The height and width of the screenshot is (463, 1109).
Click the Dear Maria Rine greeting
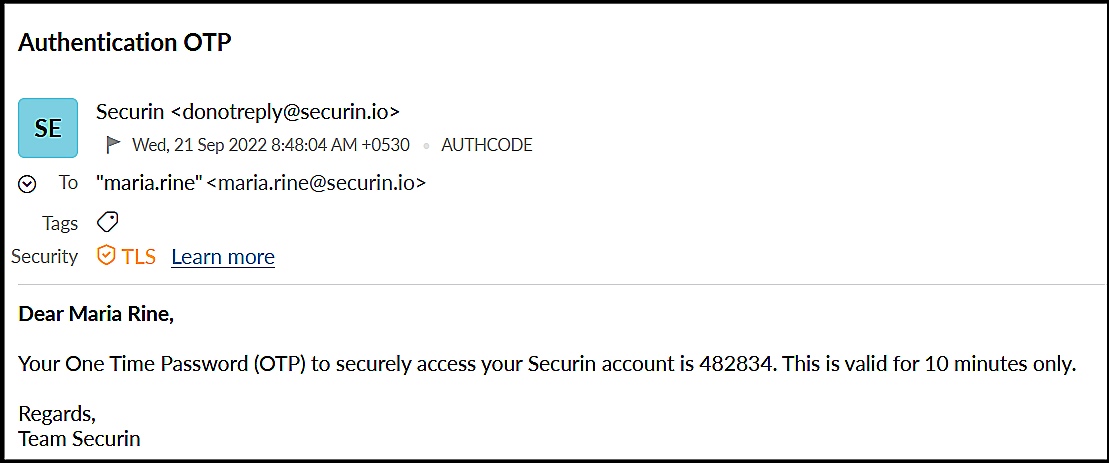click(x=96, y=315)
